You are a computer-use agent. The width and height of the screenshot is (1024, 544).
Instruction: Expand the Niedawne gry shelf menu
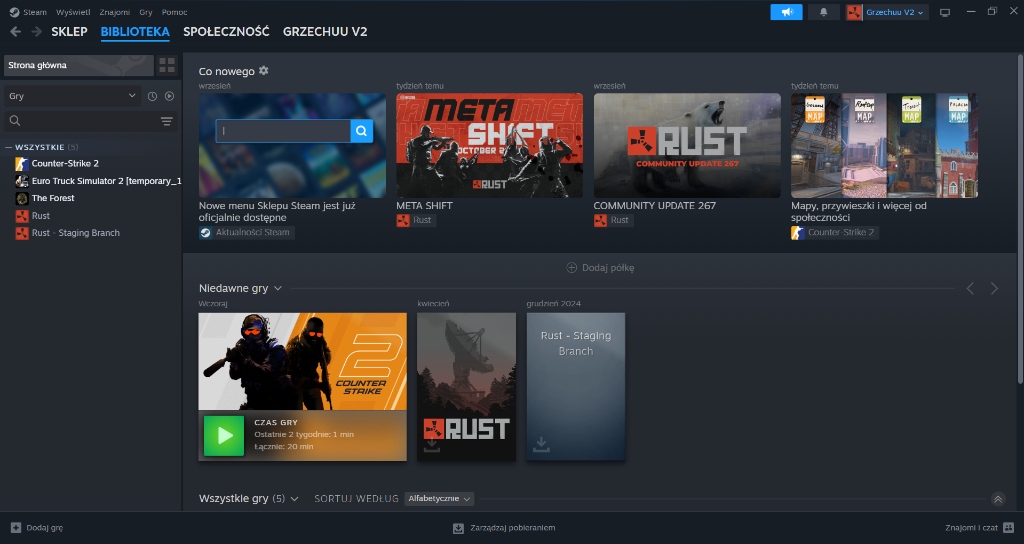click(278, 288)
